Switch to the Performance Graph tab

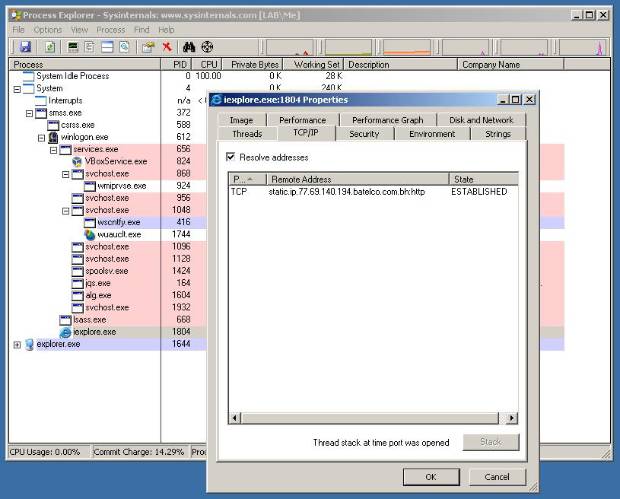coord(387,120)
